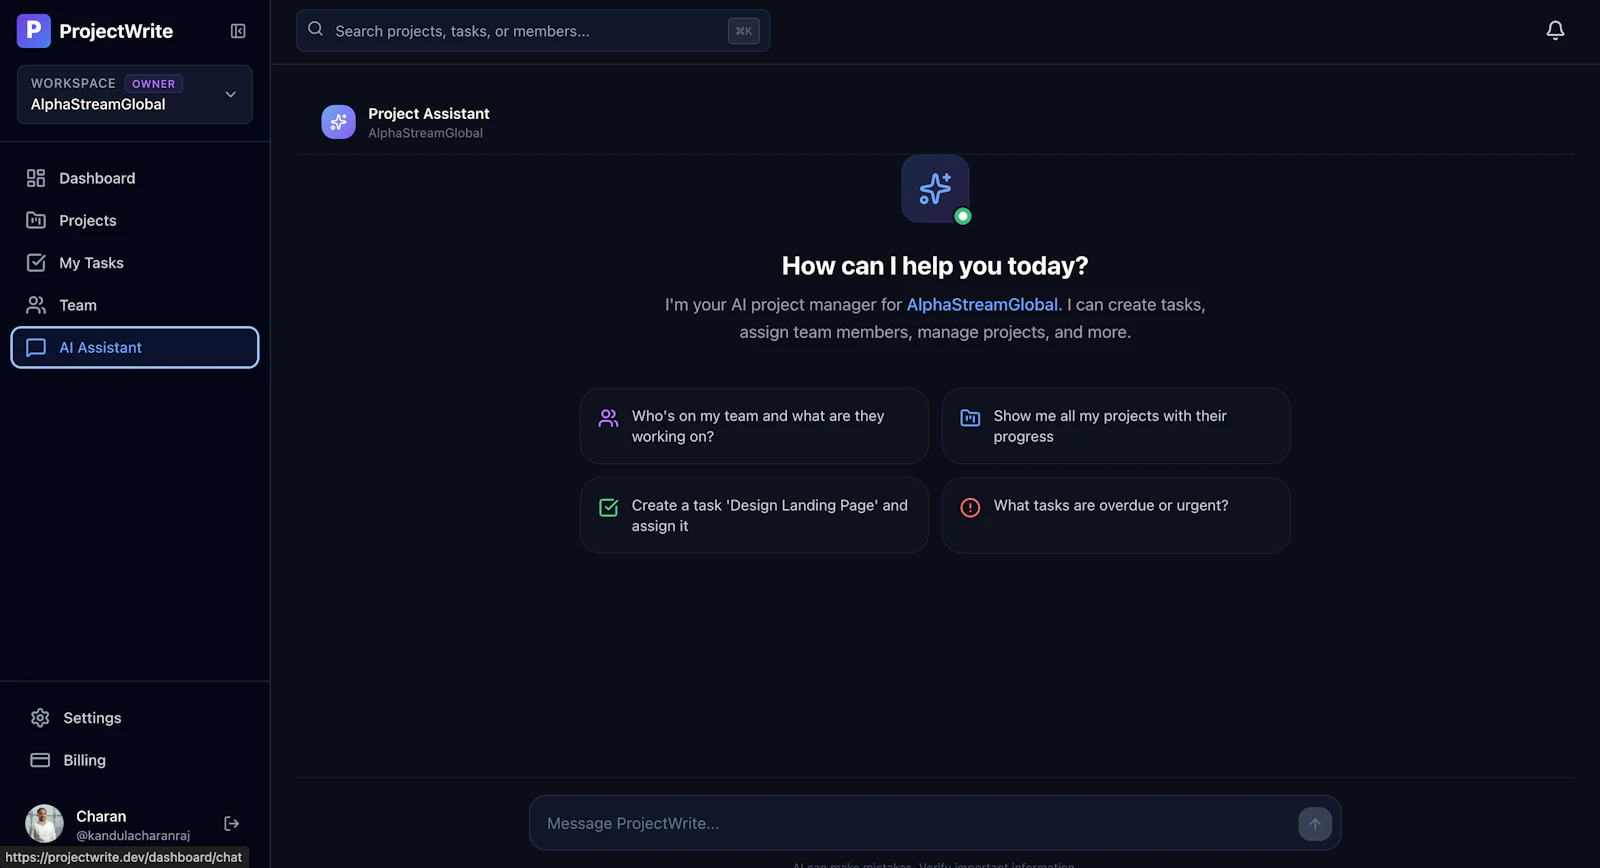1600x868 pixels.
Task: Click the Dashboard grid icon
Action: click(36, 178)
